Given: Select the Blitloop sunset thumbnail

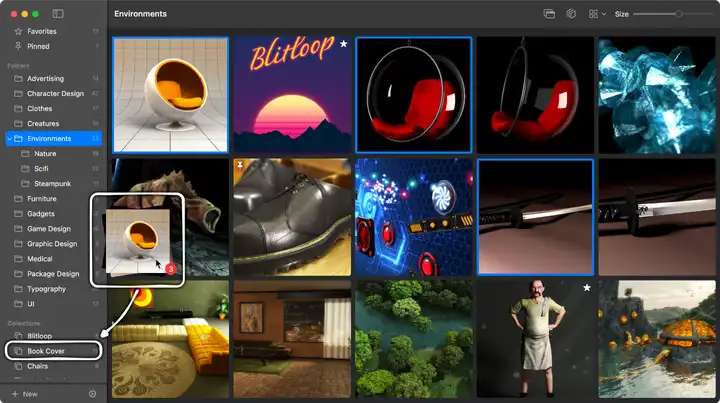Looking at the screenshot, I should point(292,95).
